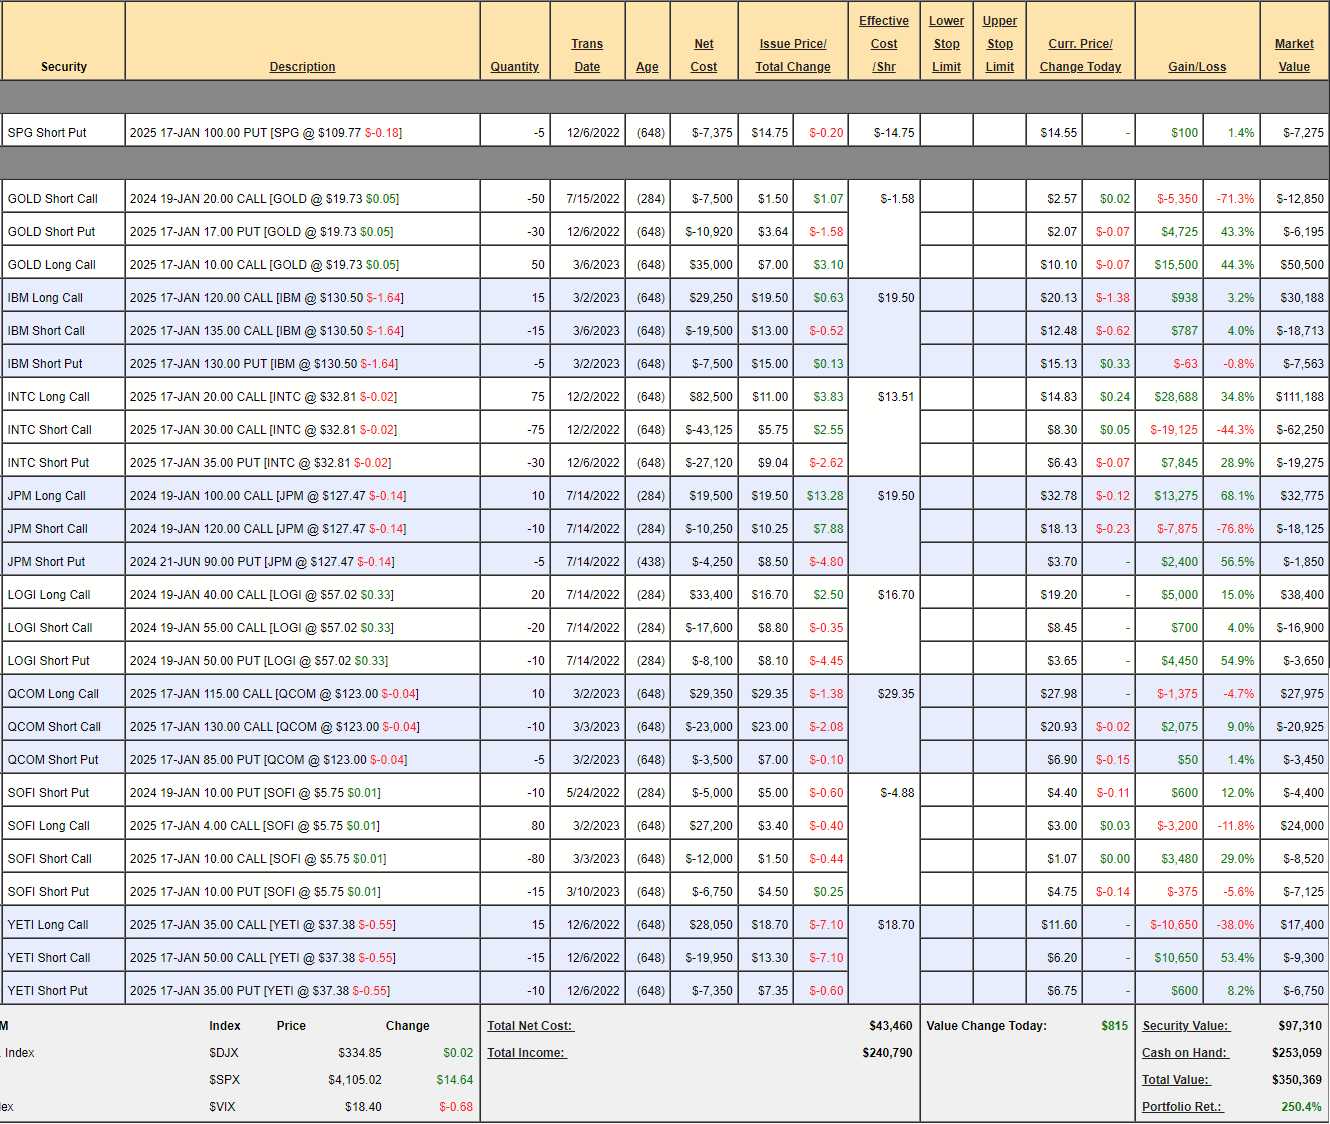The height and width of the screenshot is (1124, 1330).
Task: Open the Portfolio Ret. label link
Action: pos(1182,1107)
